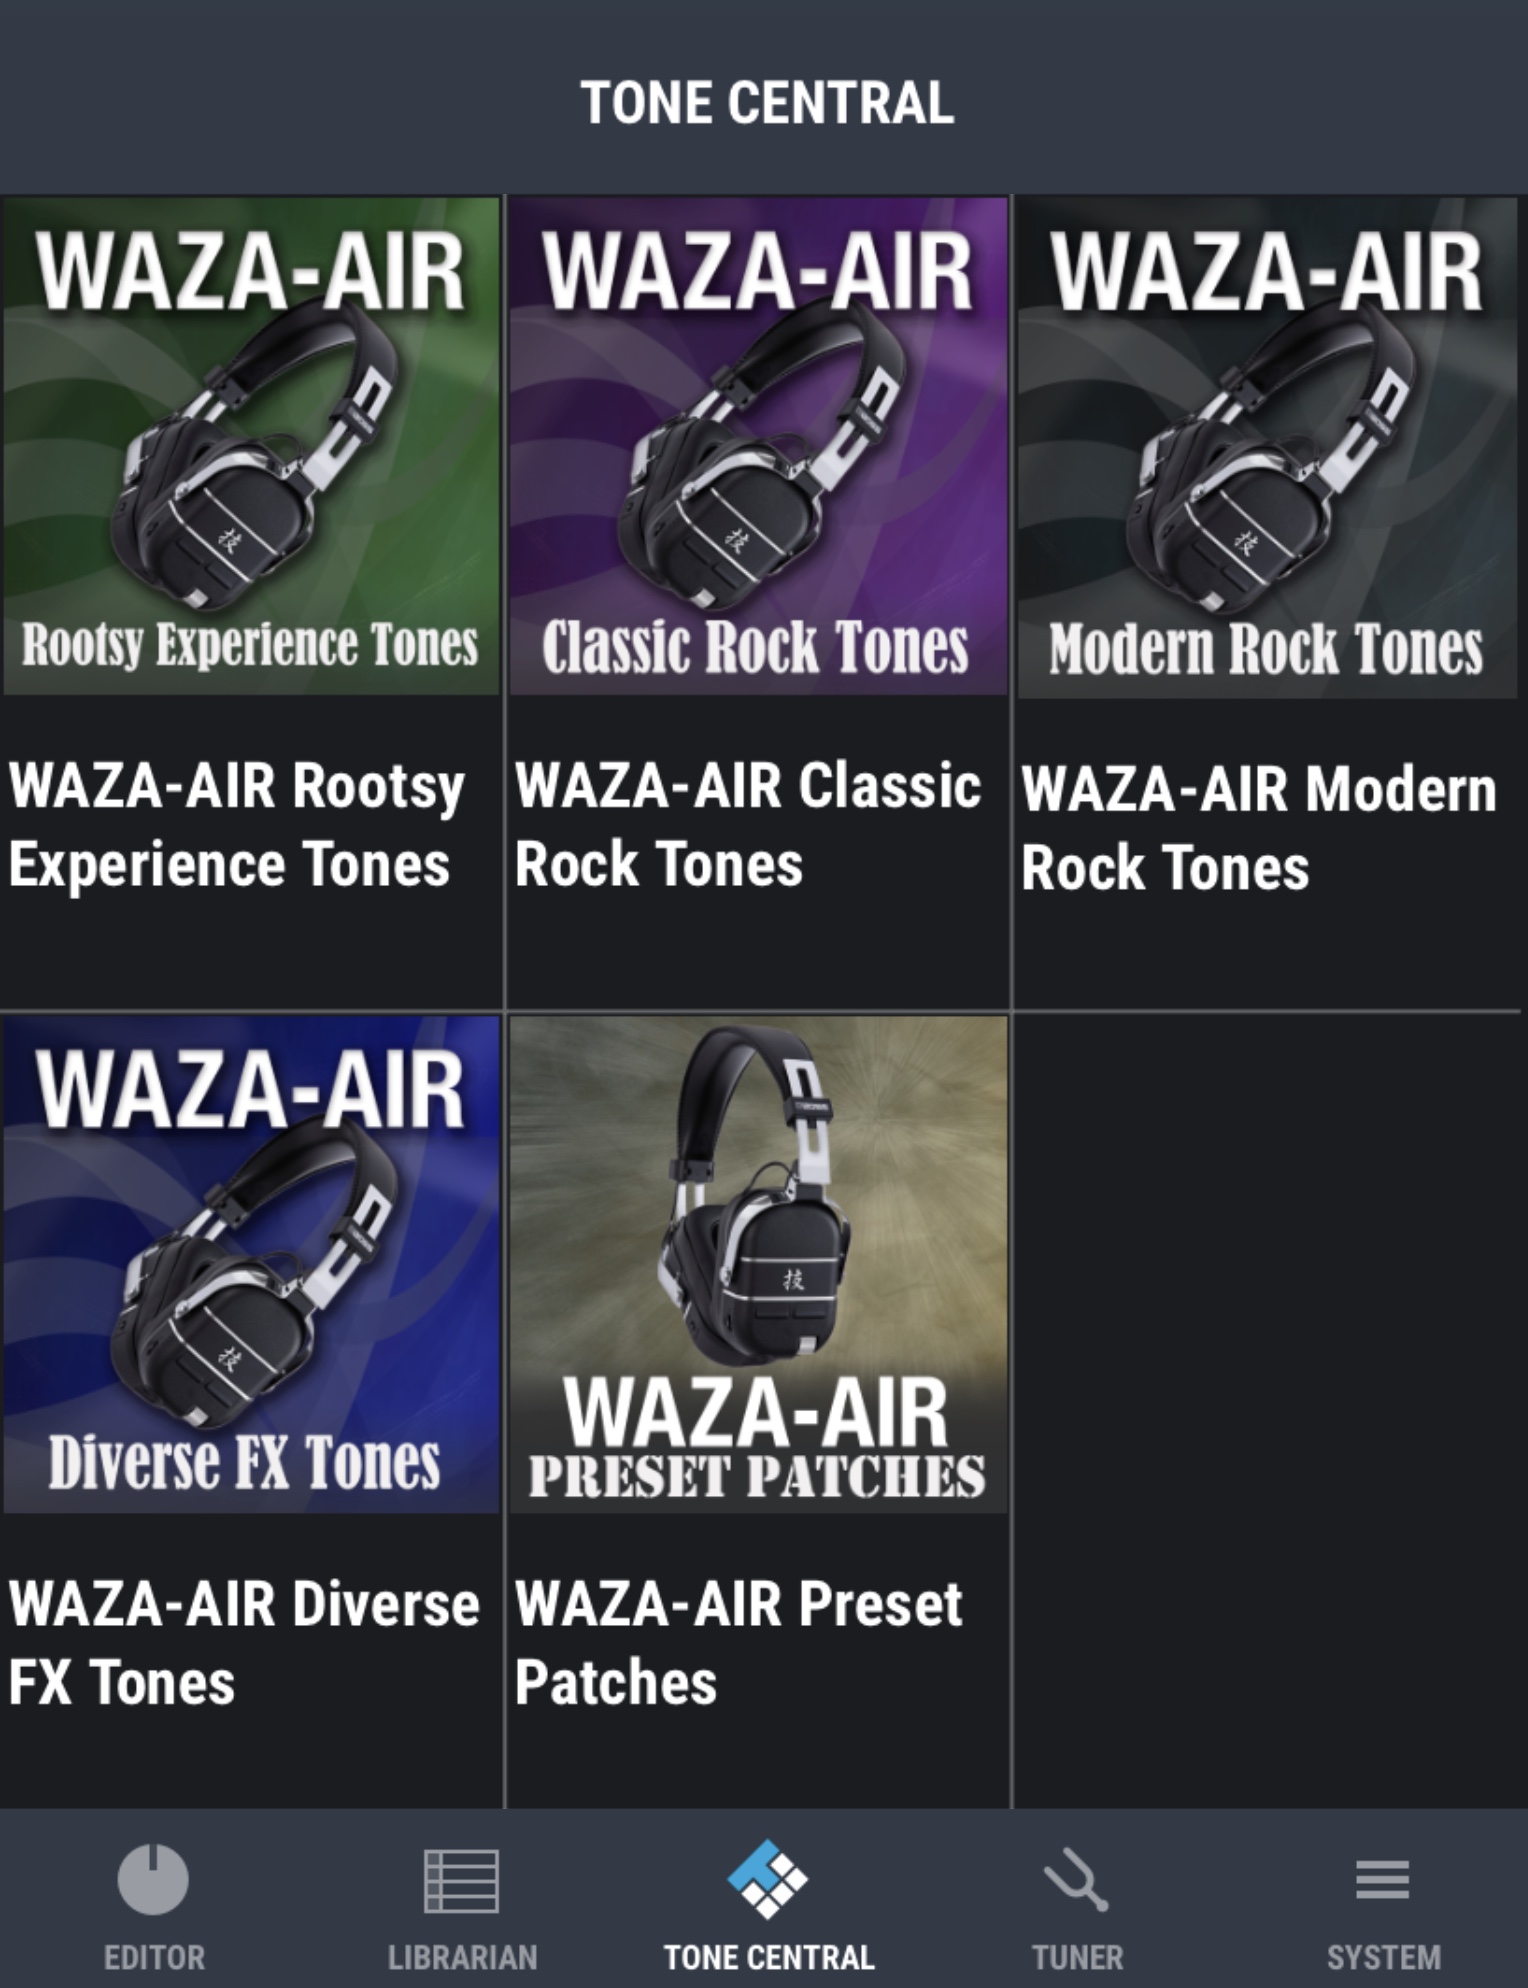Select the WAZA-AIR Classic Rock Tones title
Viewport: 1528px width, 1988px height.
(x=747, y=825)
